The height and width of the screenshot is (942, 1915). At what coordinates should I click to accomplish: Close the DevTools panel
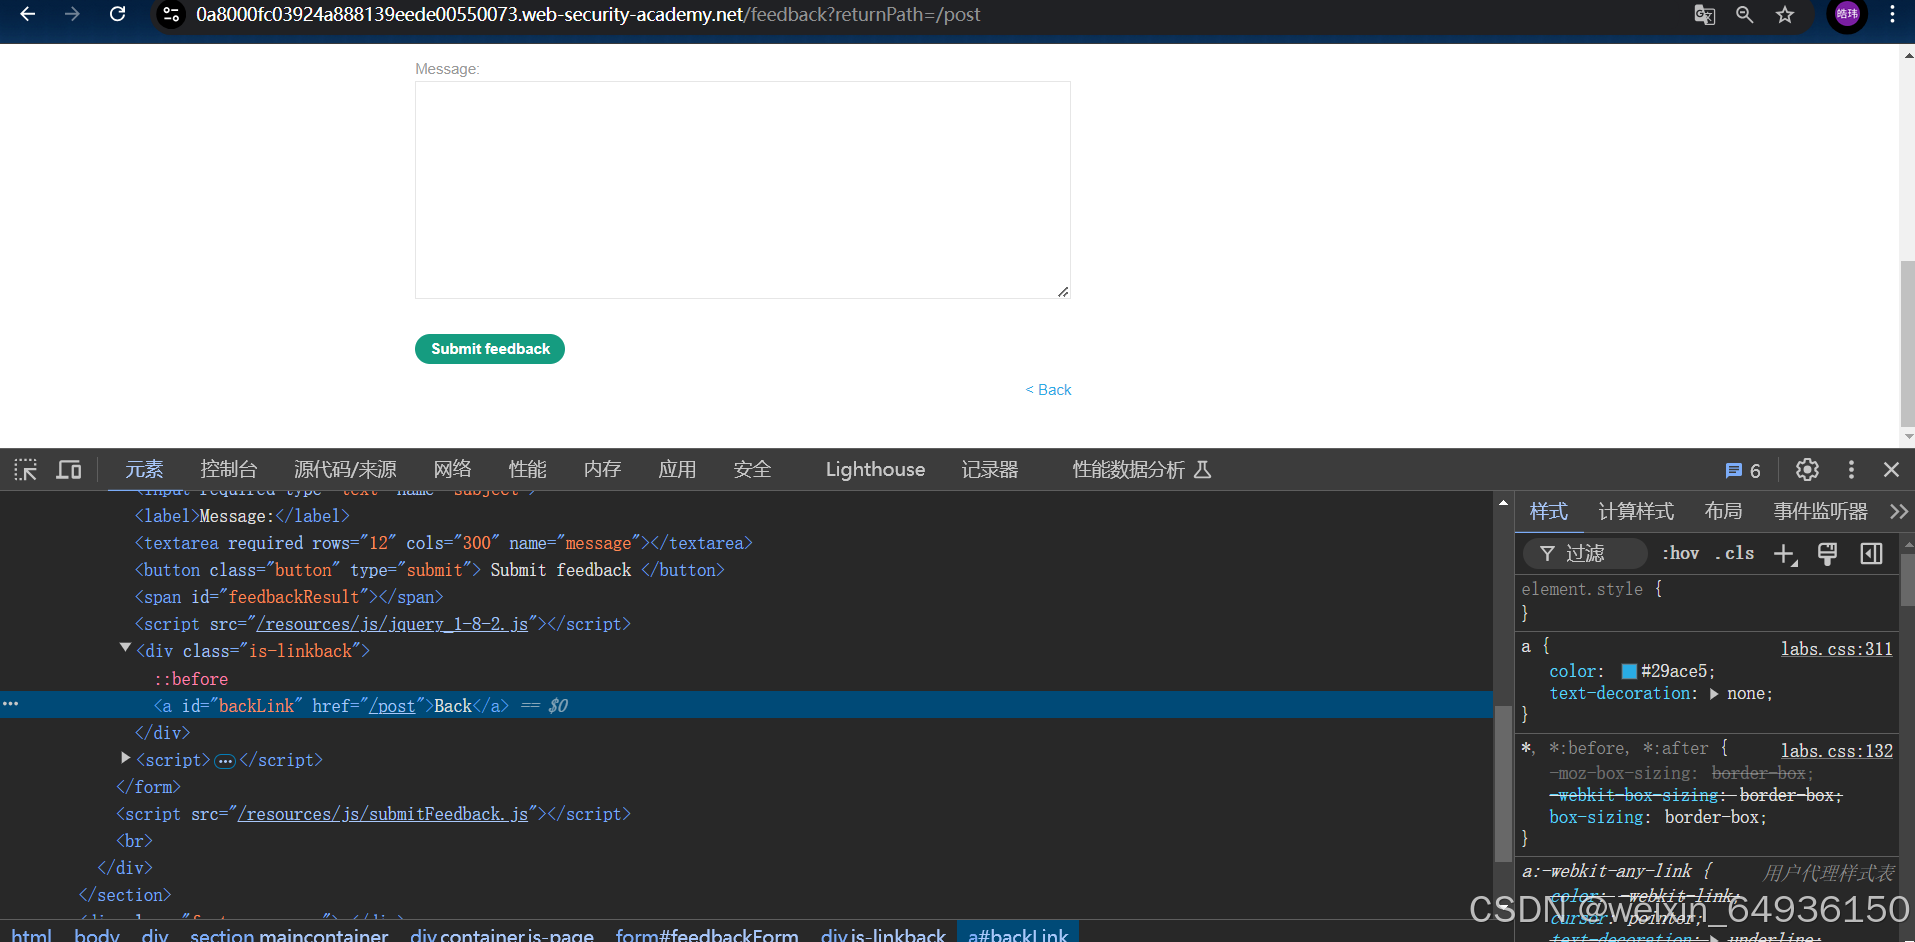point(1891,470)
